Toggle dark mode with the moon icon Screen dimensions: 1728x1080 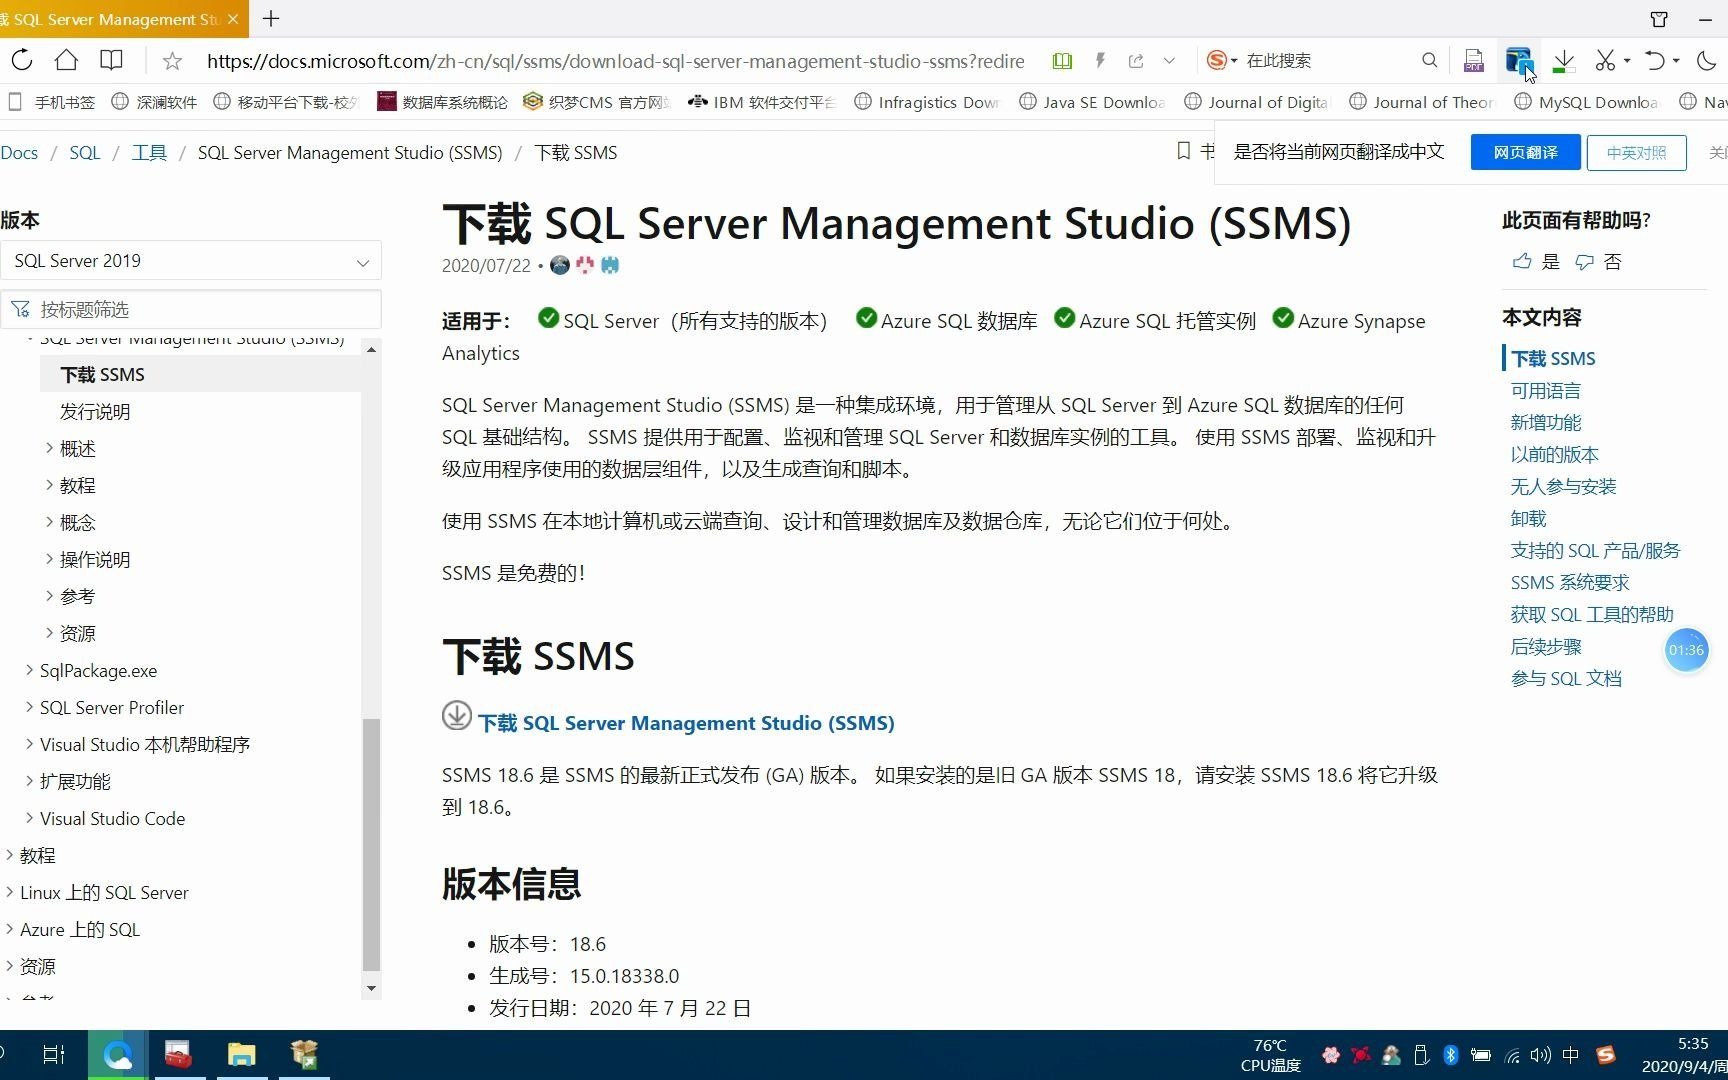1705,60
